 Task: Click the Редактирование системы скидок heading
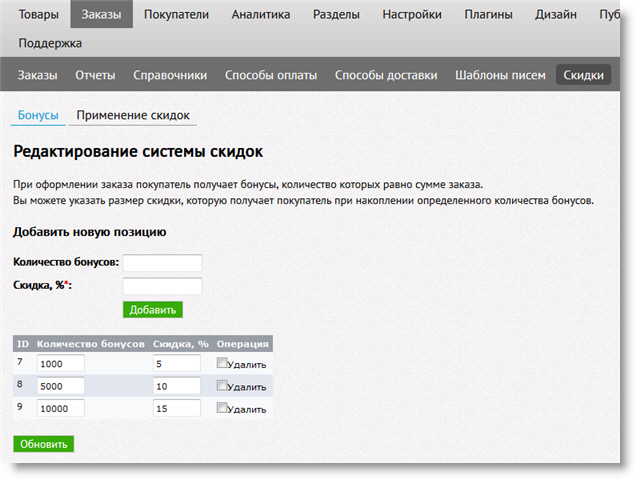(138, 151)
